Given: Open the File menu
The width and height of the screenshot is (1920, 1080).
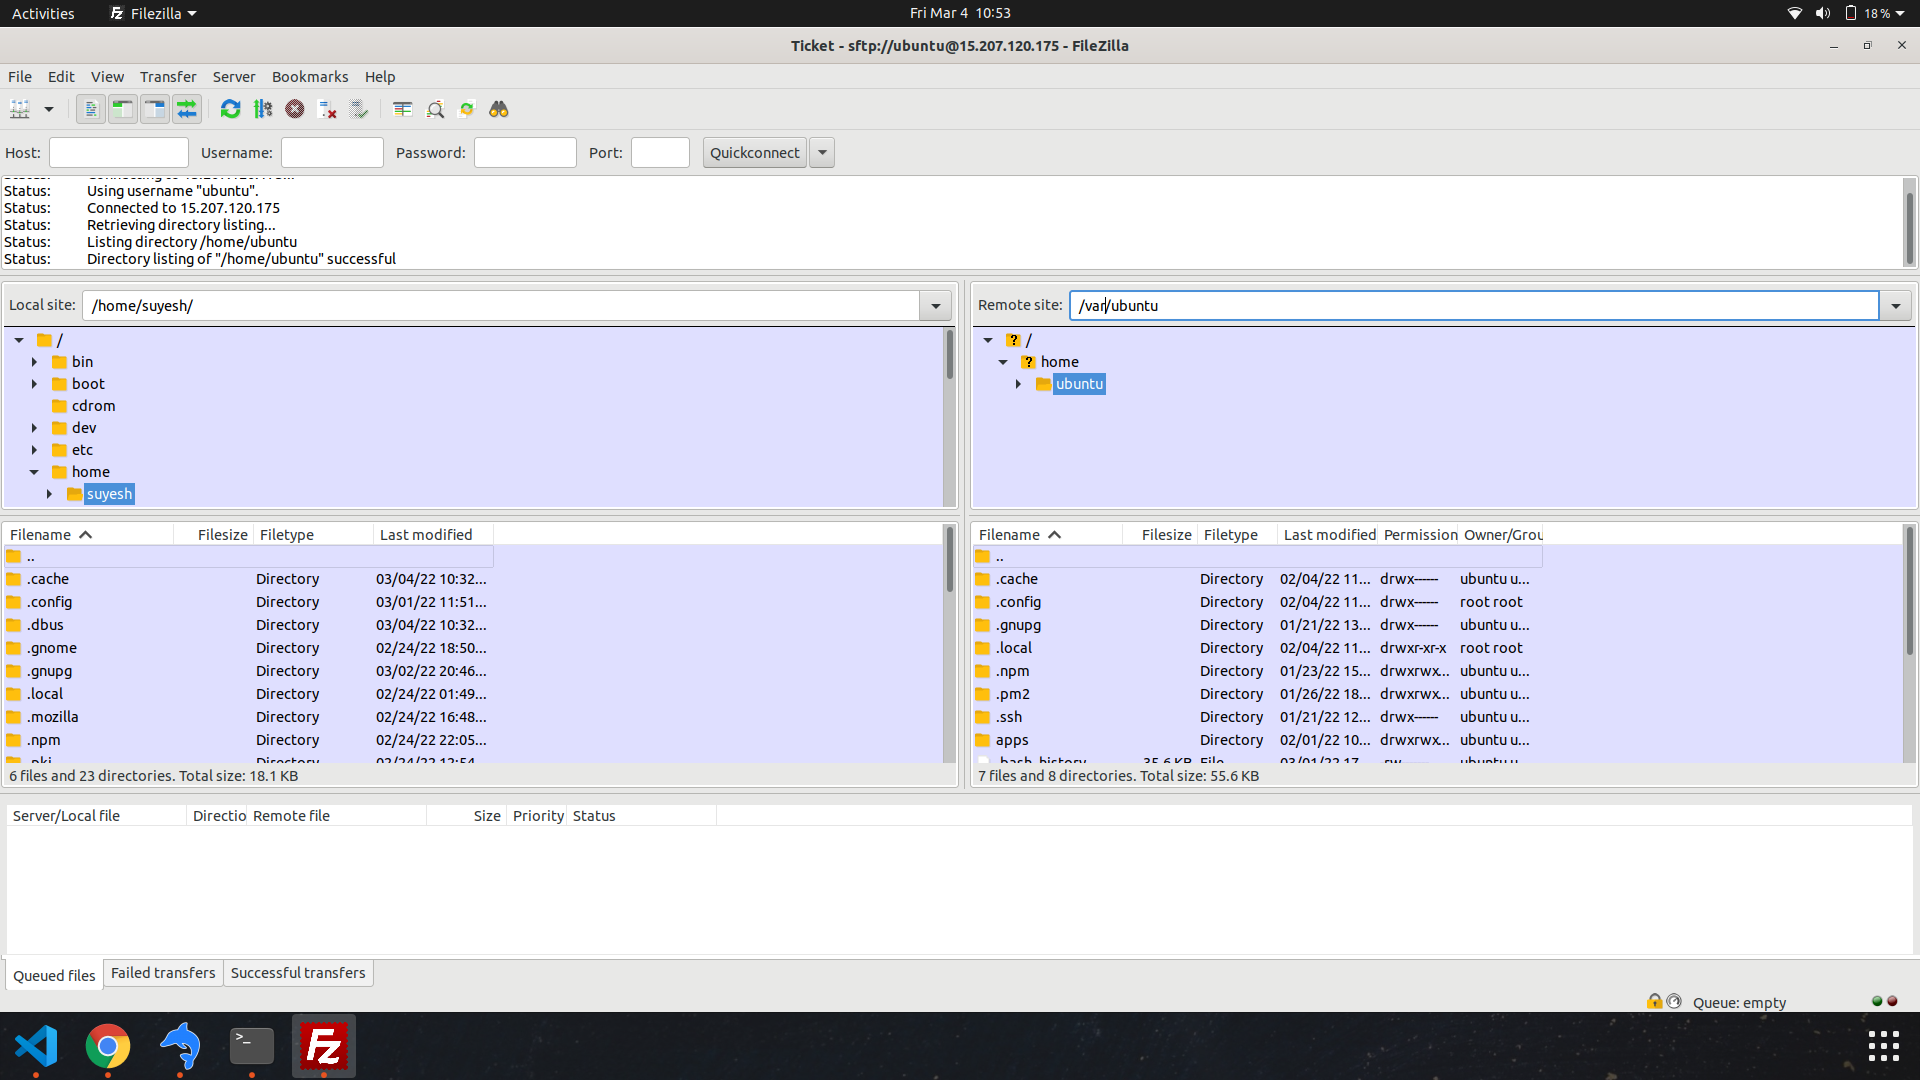Looking at the screenshot, I should [x=20, y=77].
